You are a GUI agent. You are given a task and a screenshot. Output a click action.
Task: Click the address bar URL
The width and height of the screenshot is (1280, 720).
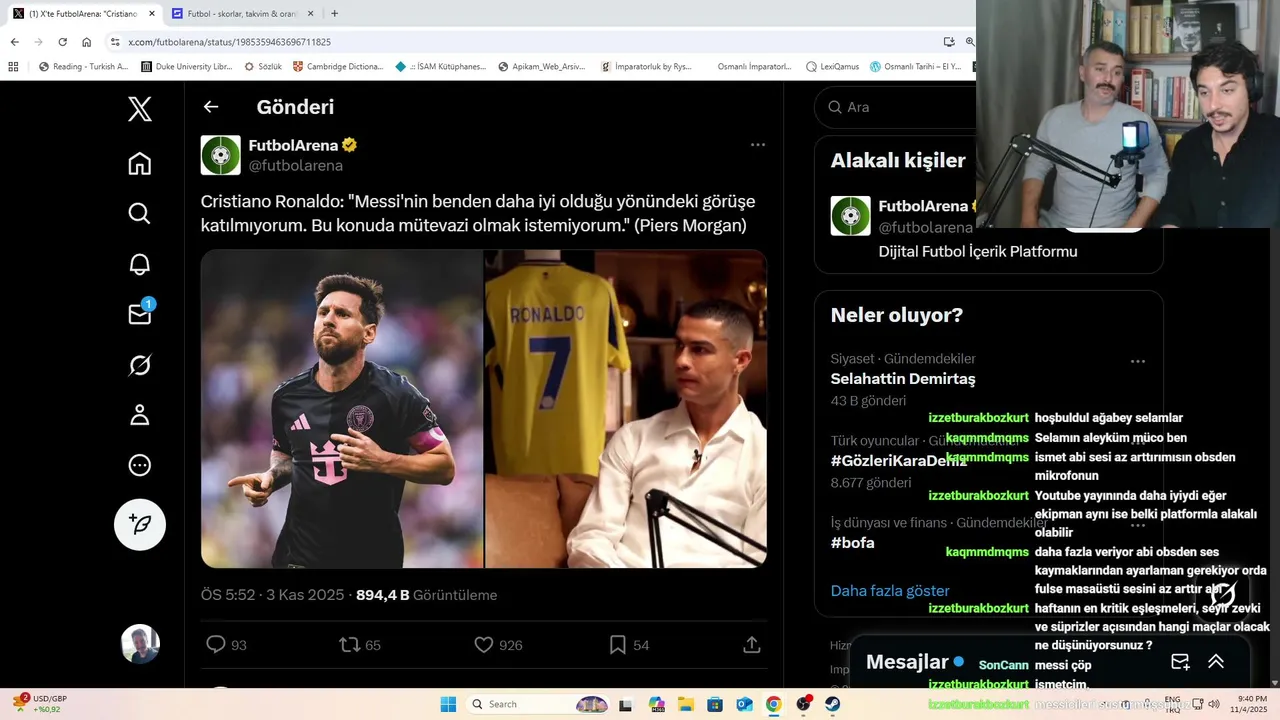point(230,42)
